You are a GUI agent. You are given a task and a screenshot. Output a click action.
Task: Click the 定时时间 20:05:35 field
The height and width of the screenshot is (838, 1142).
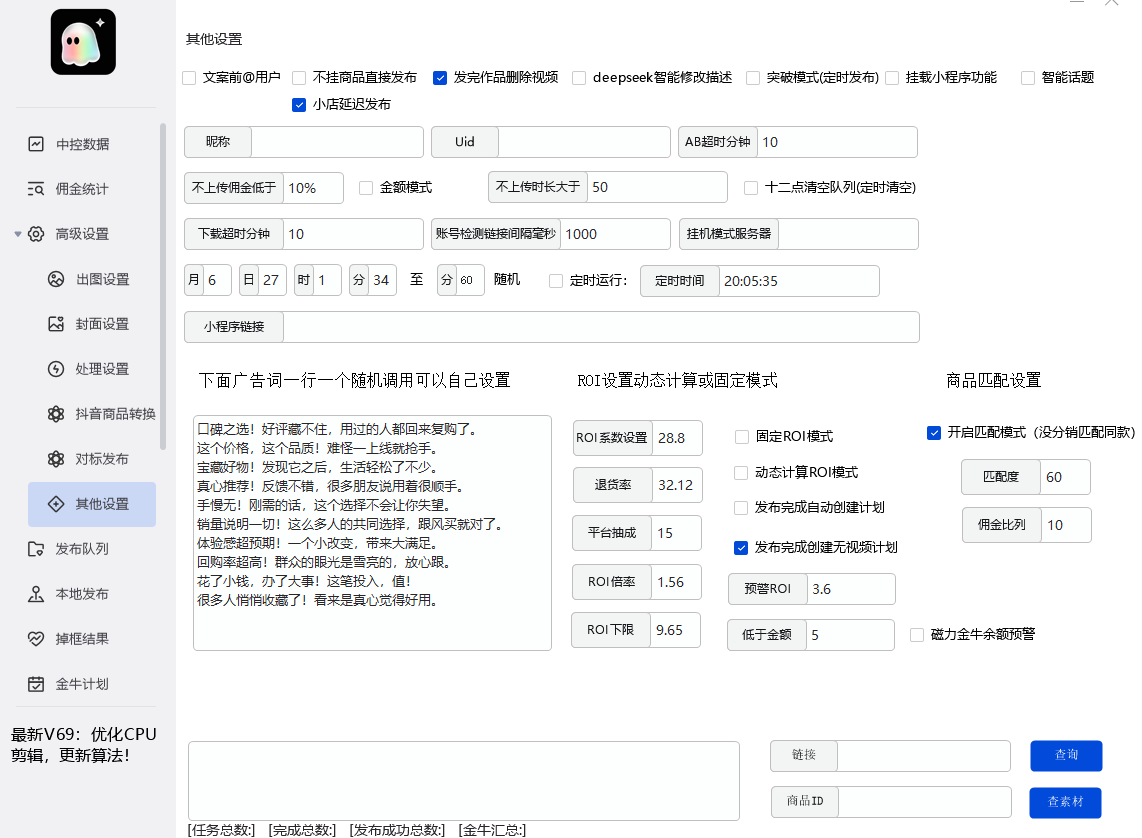point(799,281)
